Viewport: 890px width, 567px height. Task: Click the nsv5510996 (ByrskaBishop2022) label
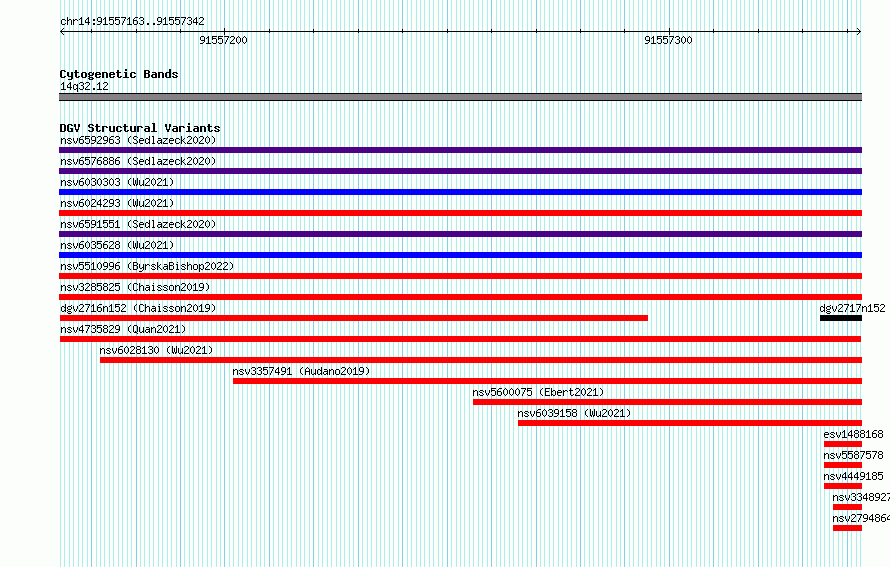pos(147,266)
